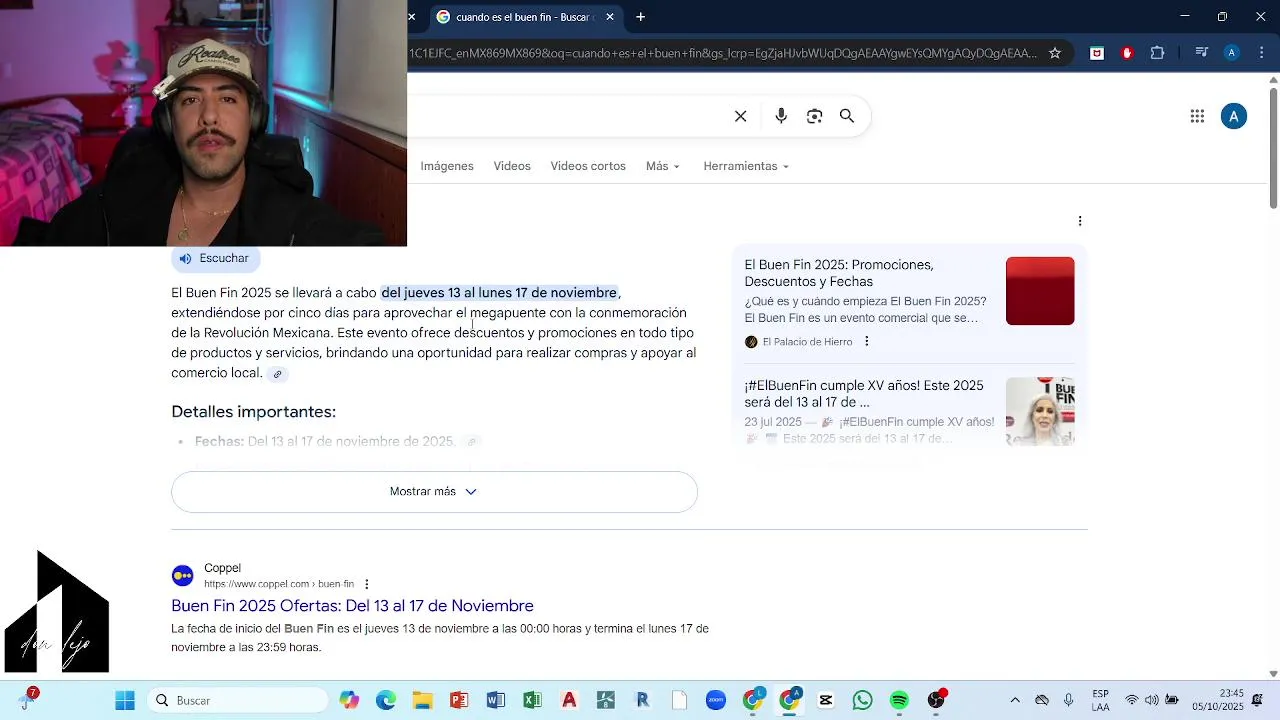1280x720 pixels.
Task: Click the browser address bar URL
Action: [x=723, y=53]
